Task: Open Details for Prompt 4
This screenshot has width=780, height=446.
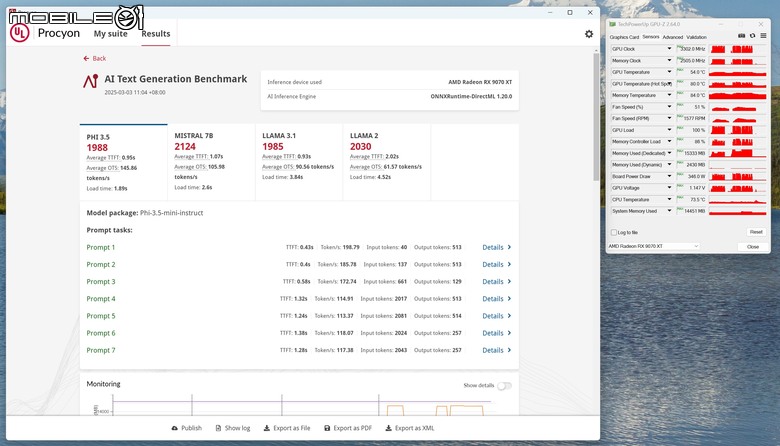Action: click(x=496, y=299)
